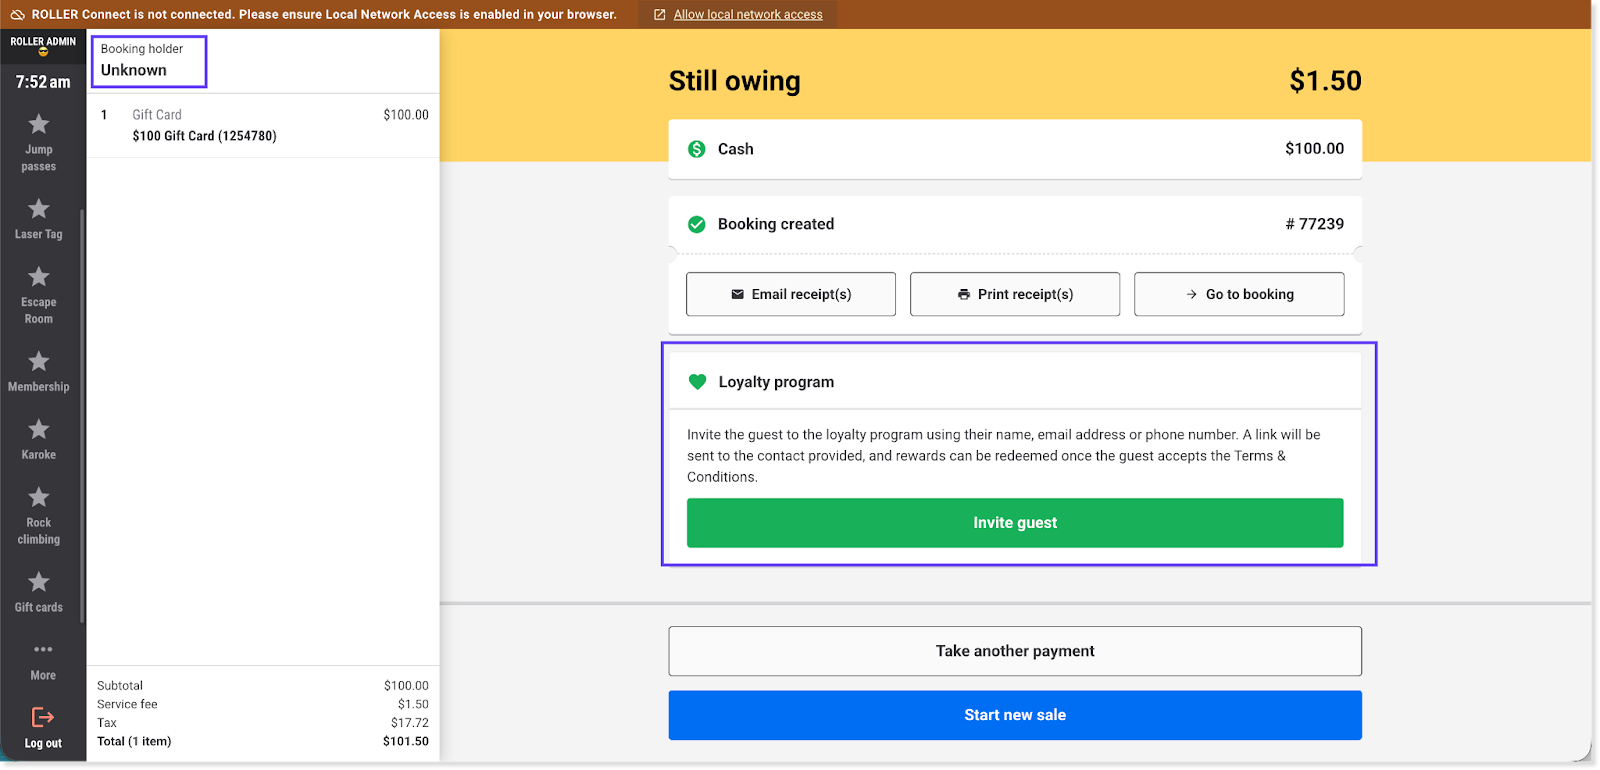This screenshot has width=1600, height=770.
Task: Open Jump passes star category
Action: [x=39, y=141]
